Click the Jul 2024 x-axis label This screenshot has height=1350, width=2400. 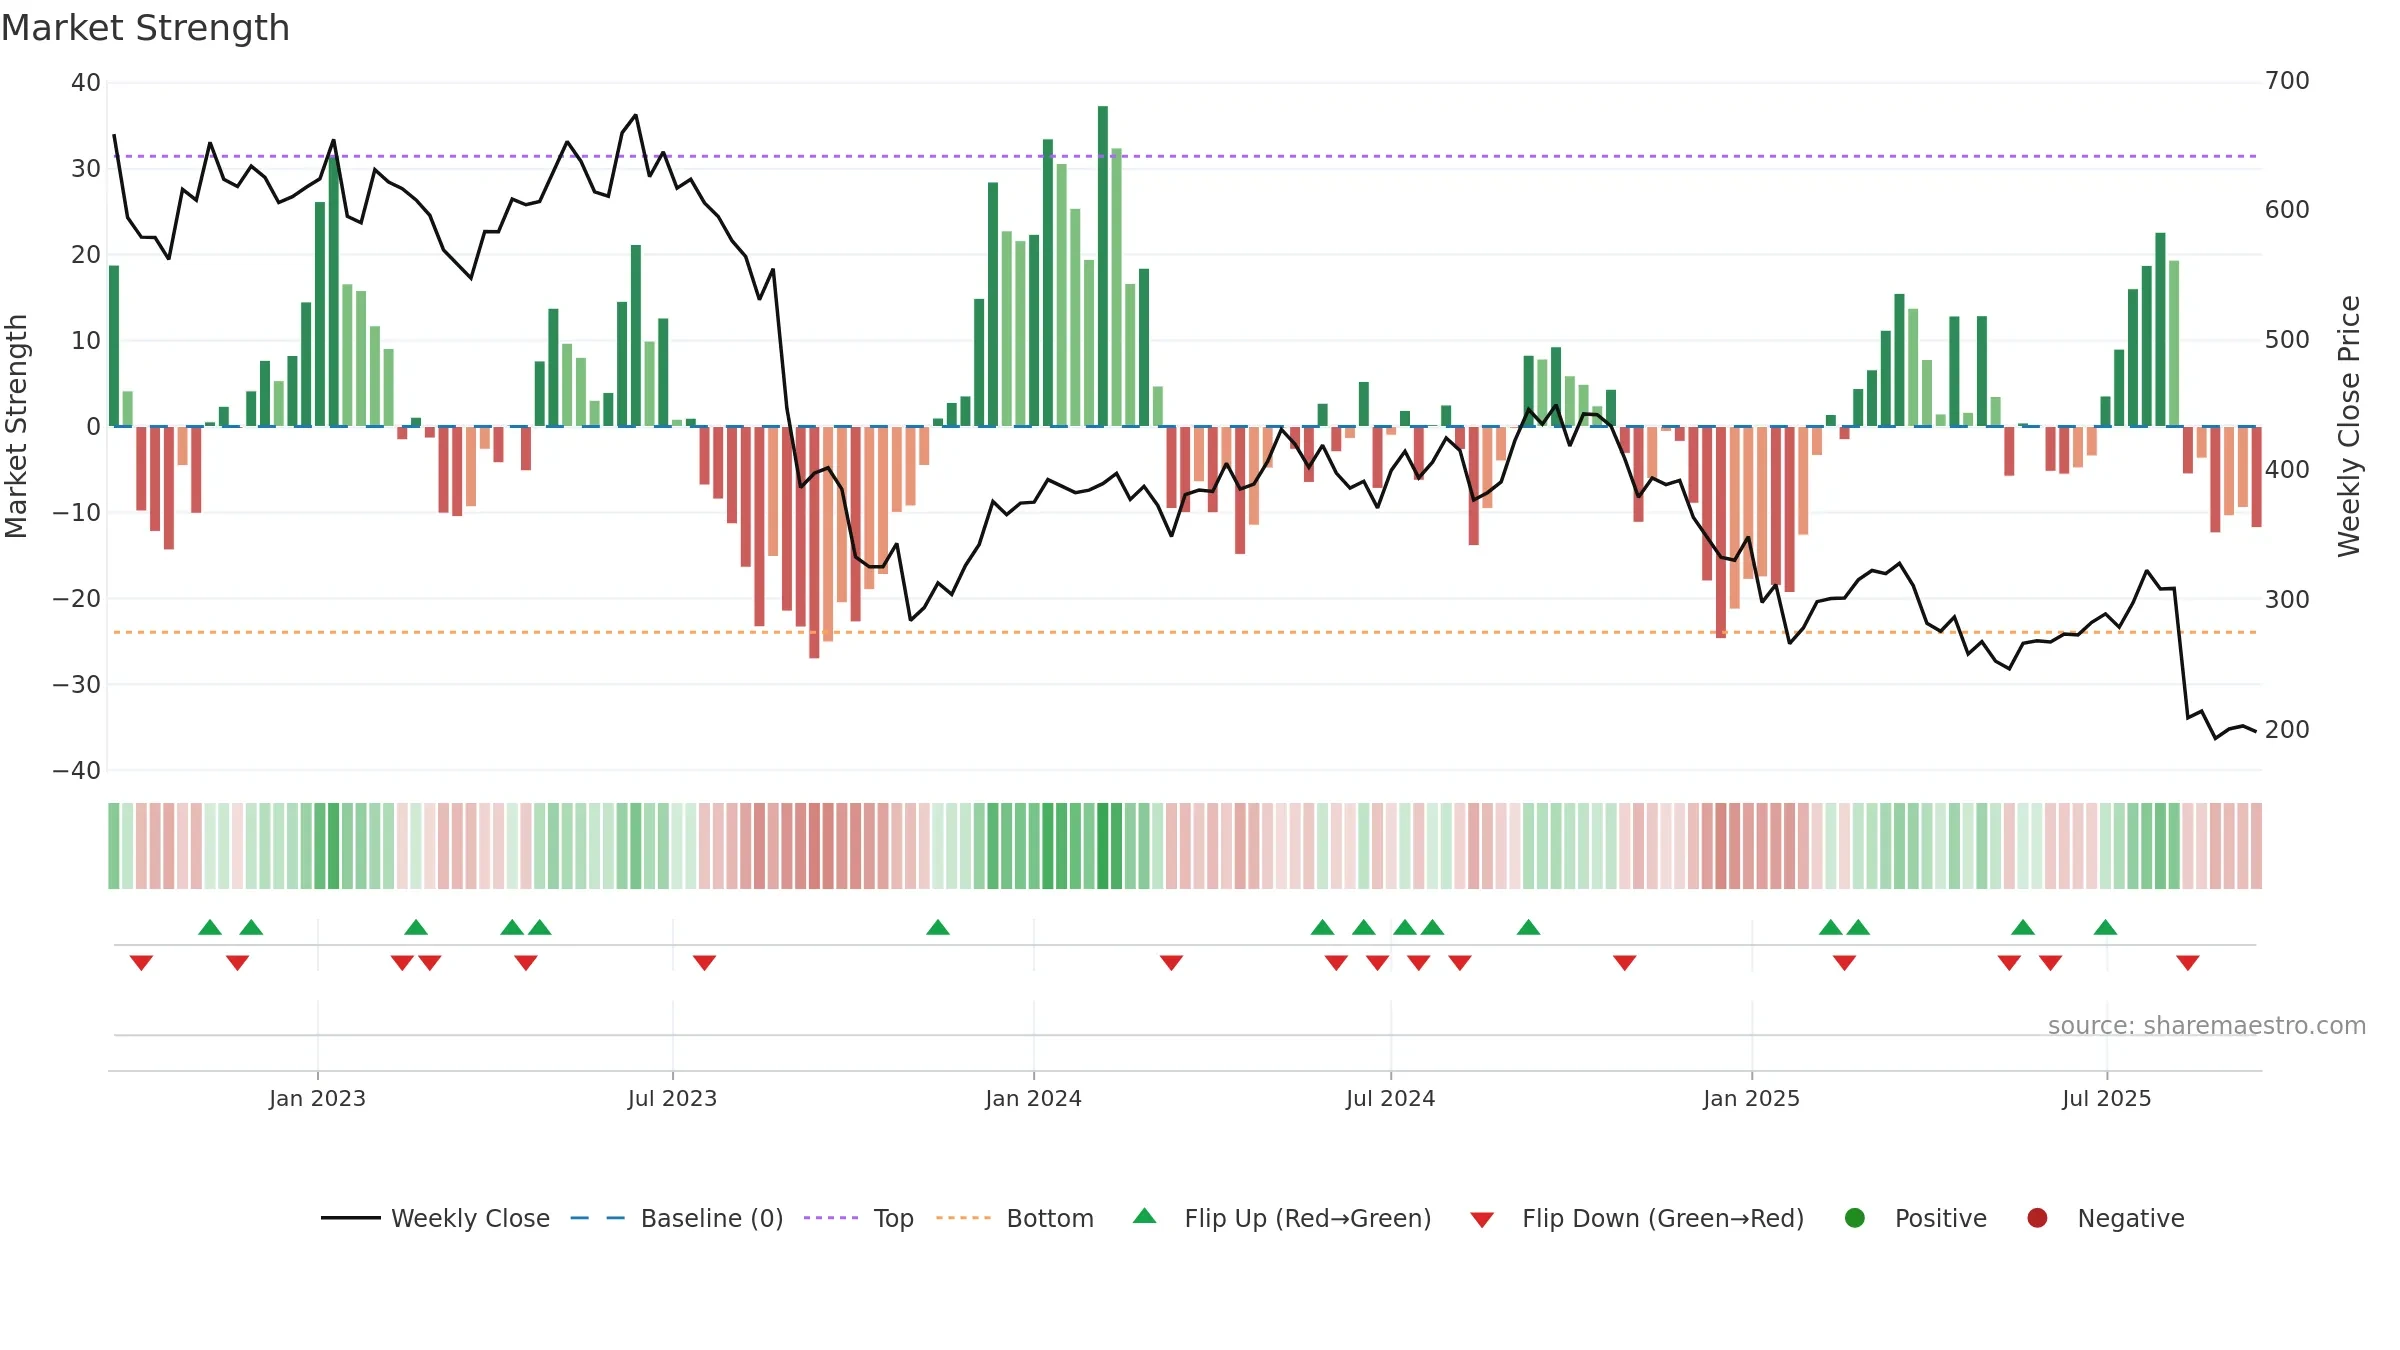[1390, 1098]
